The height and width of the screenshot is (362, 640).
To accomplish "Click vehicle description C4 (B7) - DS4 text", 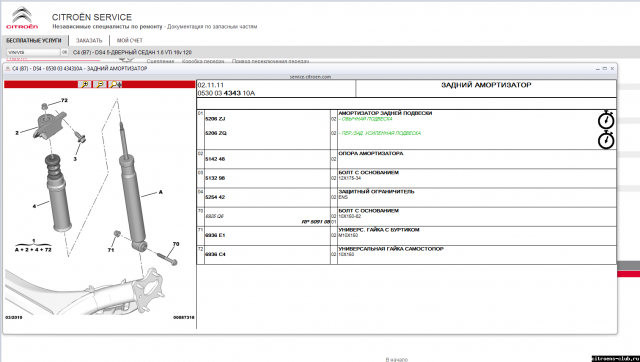I will [132, 52].
